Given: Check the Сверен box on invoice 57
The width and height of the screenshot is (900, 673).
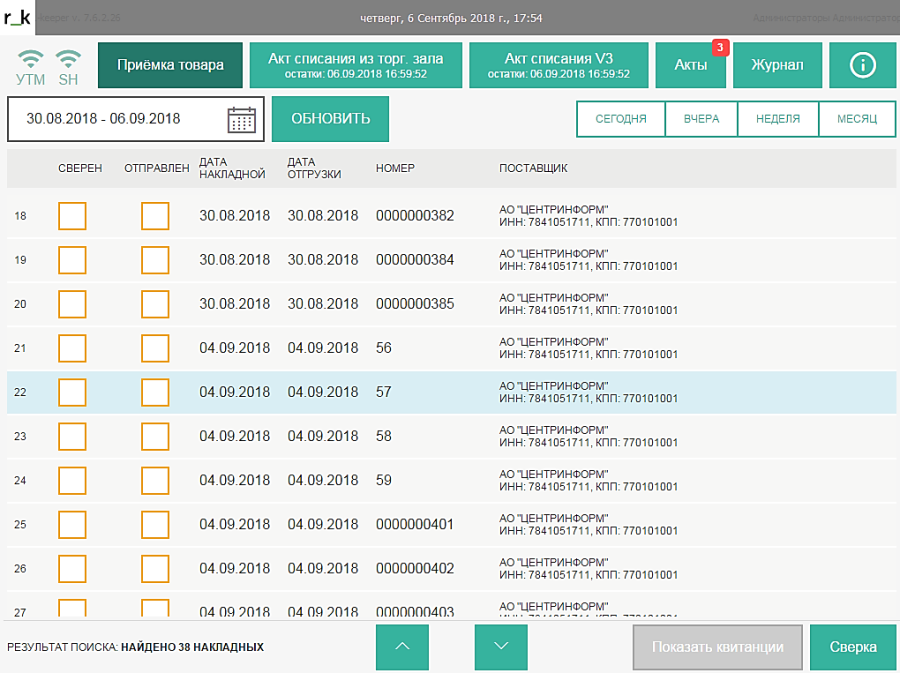Looking at the screenshot, I should pyautogui.click(x=72, y=392).
